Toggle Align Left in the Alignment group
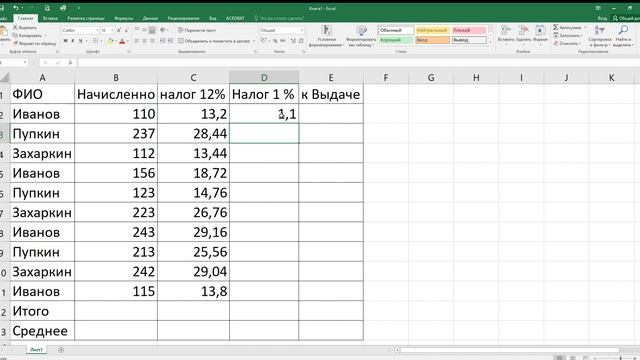This screenshot has width=640, height=360. 137,41
